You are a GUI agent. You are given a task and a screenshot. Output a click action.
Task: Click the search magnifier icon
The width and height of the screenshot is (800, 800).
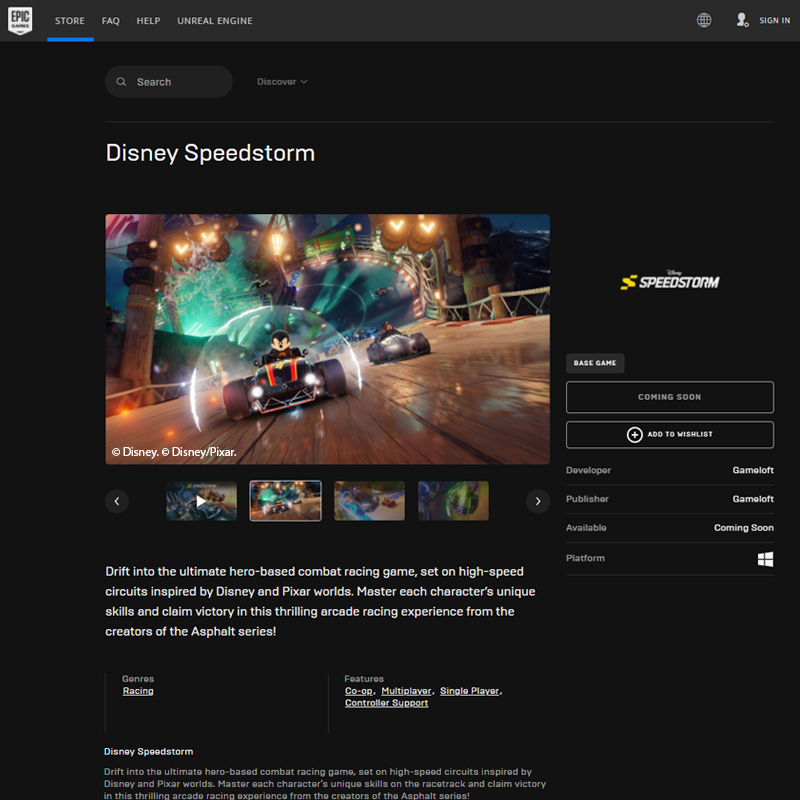coord(121,82)
